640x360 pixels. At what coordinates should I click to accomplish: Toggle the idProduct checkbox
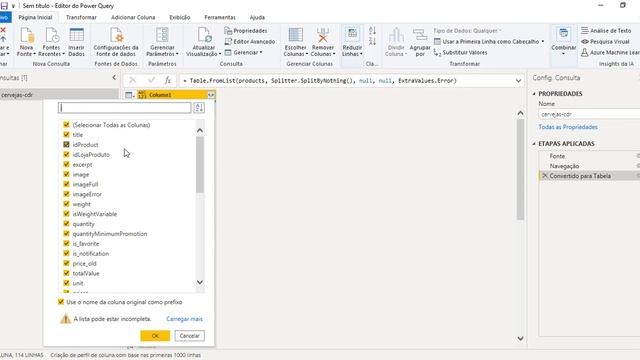67,144
